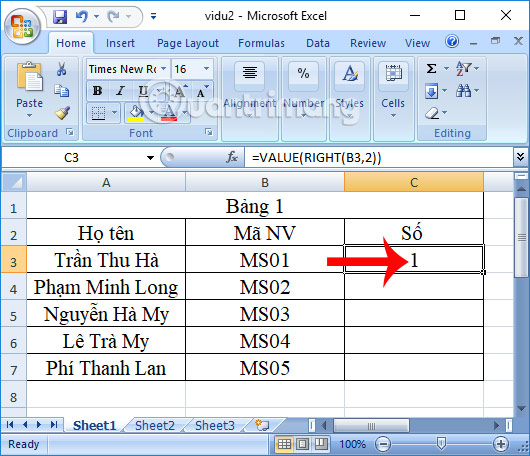Go to the first sheet tab
530x456 pixels.
(10, 425)
